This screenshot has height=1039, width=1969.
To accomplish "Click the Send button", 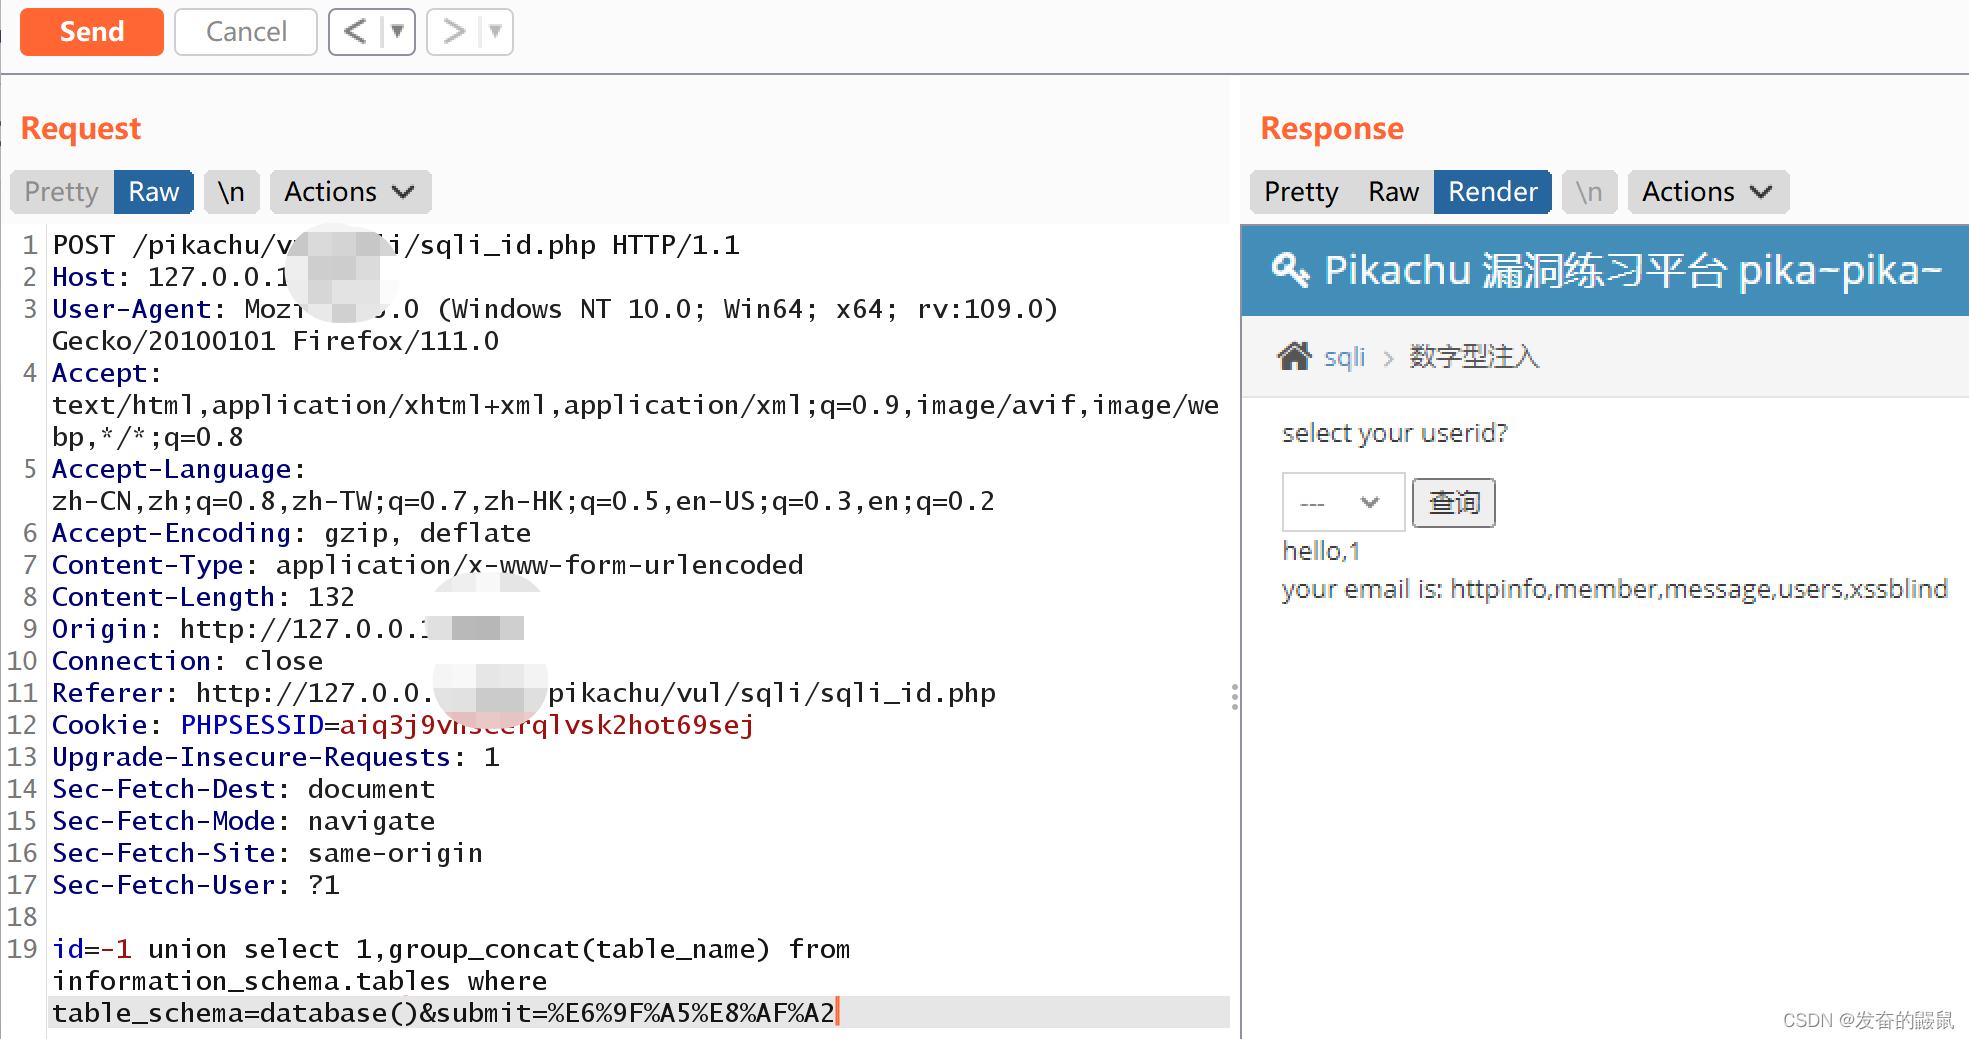I will [x=91, y=31].
